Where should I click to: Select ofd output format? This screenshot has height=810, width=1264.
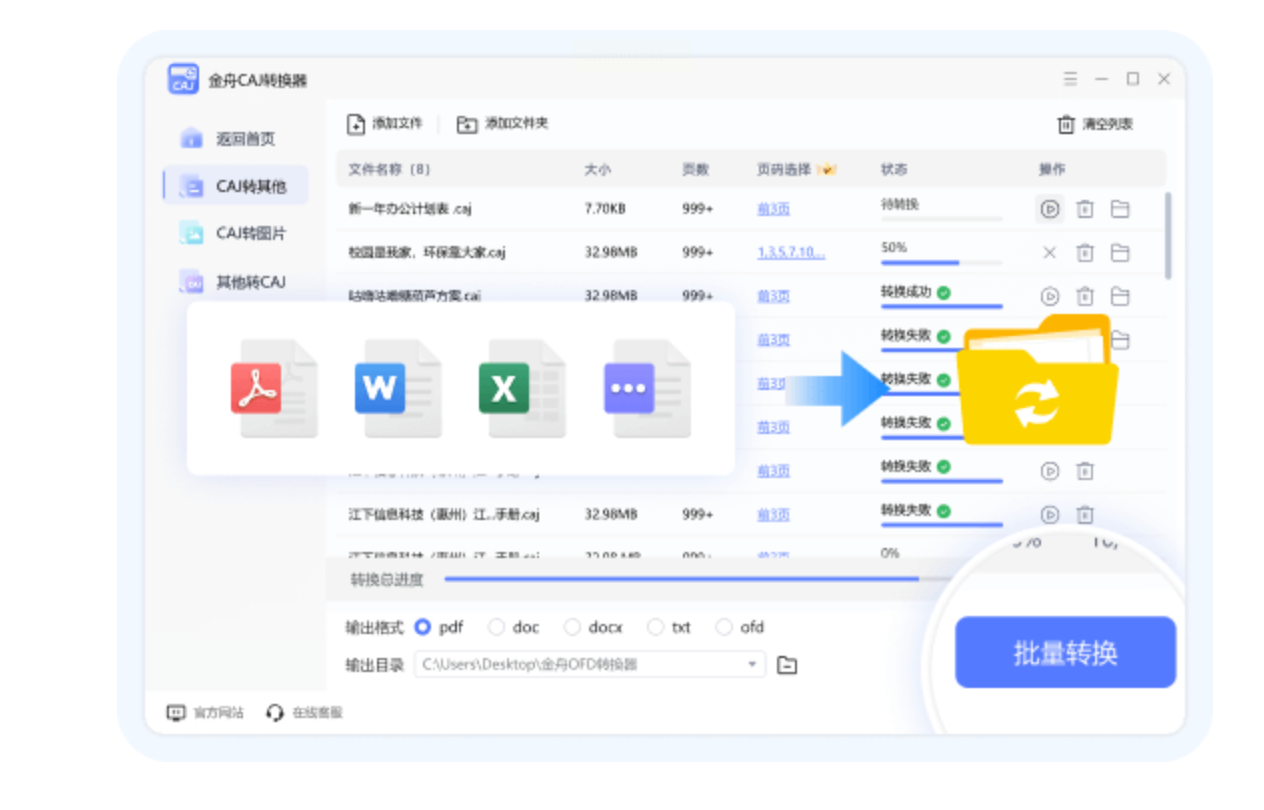(x=724, y=627)
